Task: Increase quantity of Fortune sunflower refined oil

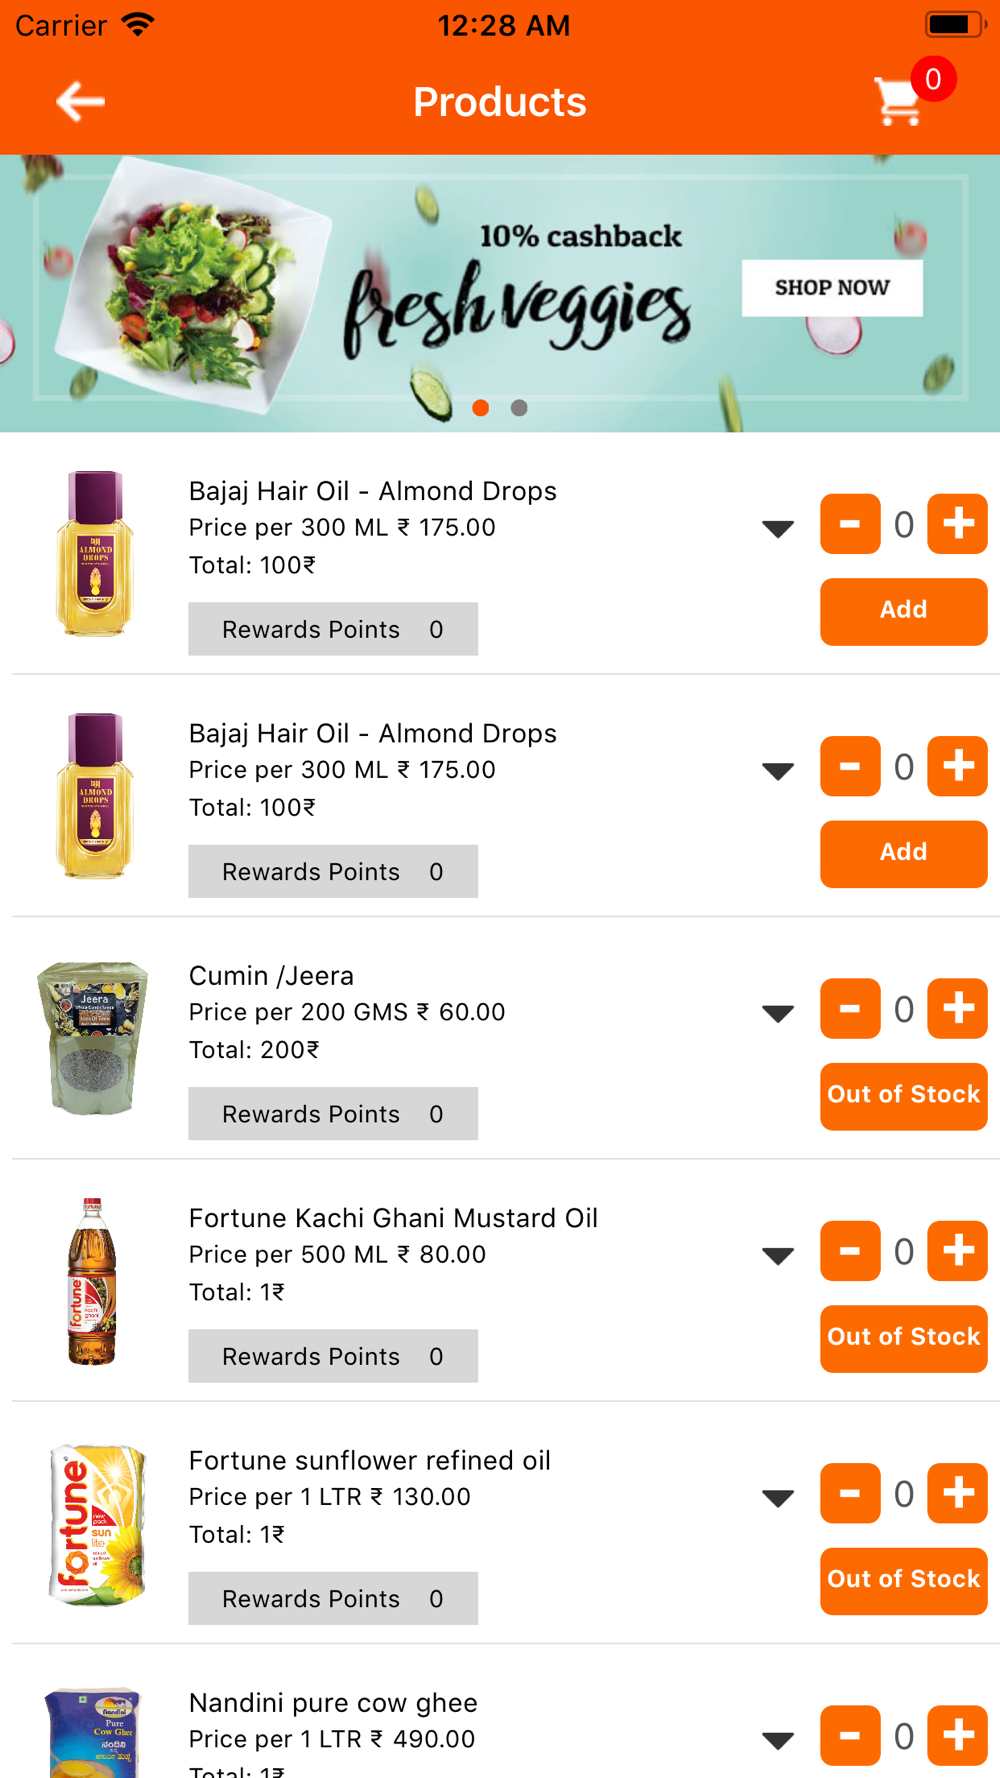Action: click(x=957, y=1493)
